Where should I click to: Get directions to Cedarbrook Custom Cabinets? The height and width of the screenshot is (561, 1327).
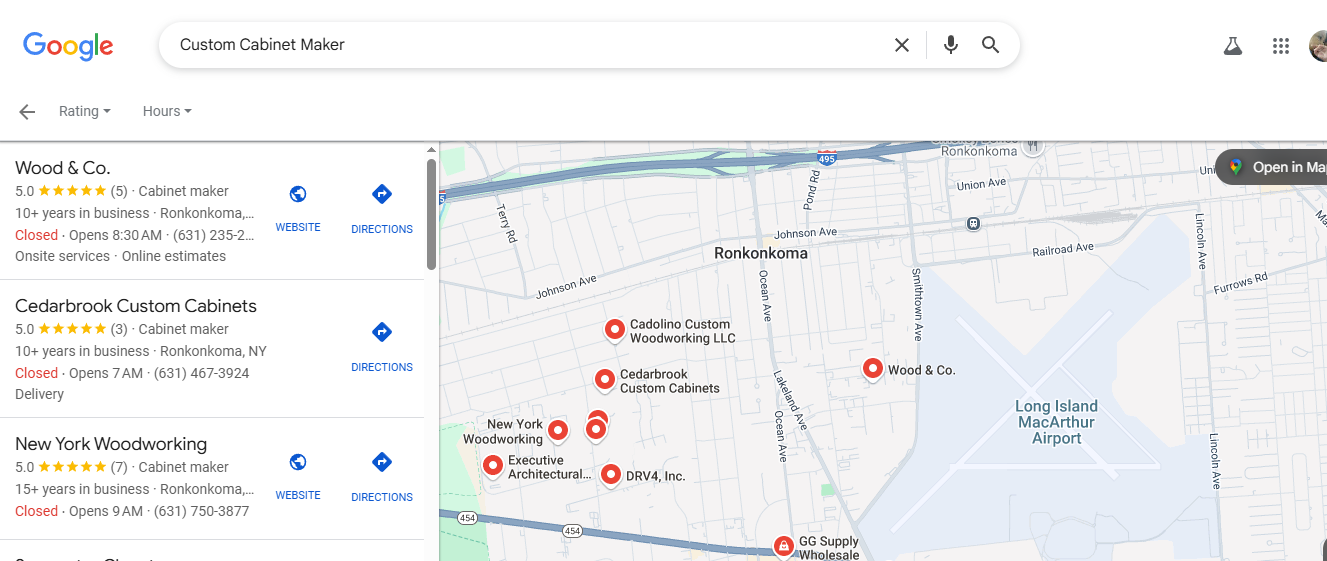[382, 332]
